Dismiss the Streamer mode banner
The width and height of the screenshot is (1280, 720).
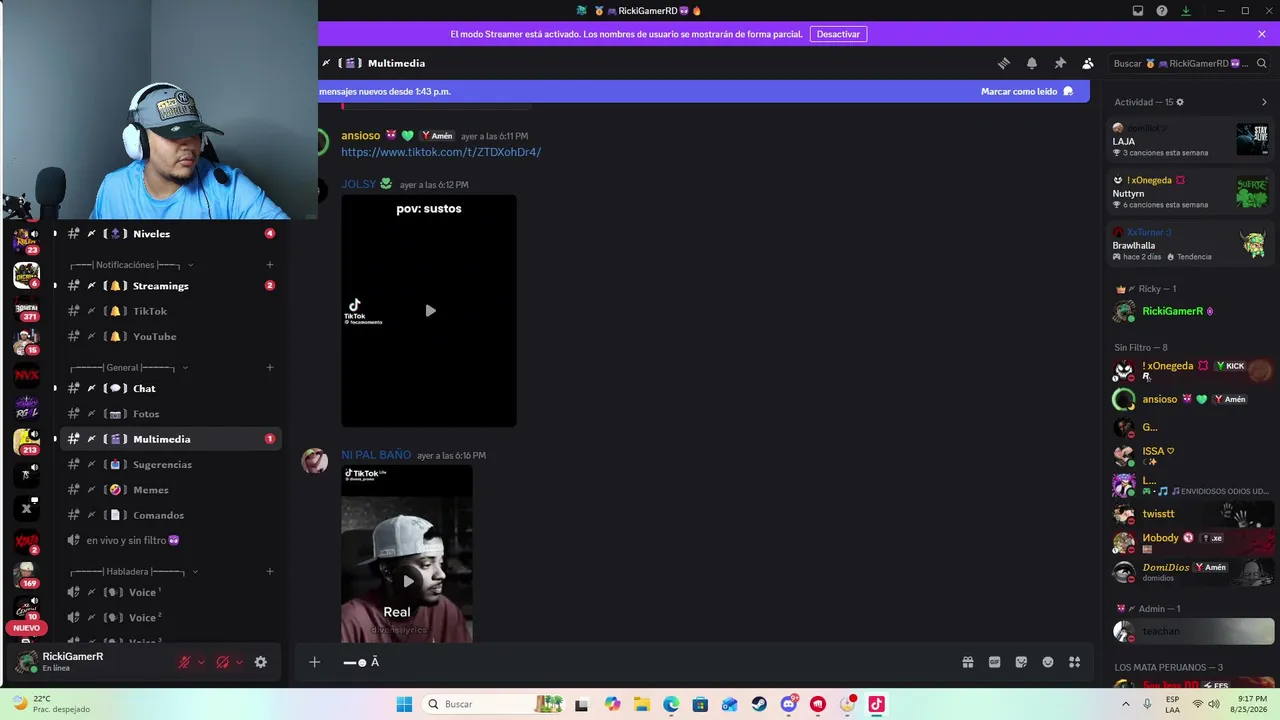coord(1262,34)
